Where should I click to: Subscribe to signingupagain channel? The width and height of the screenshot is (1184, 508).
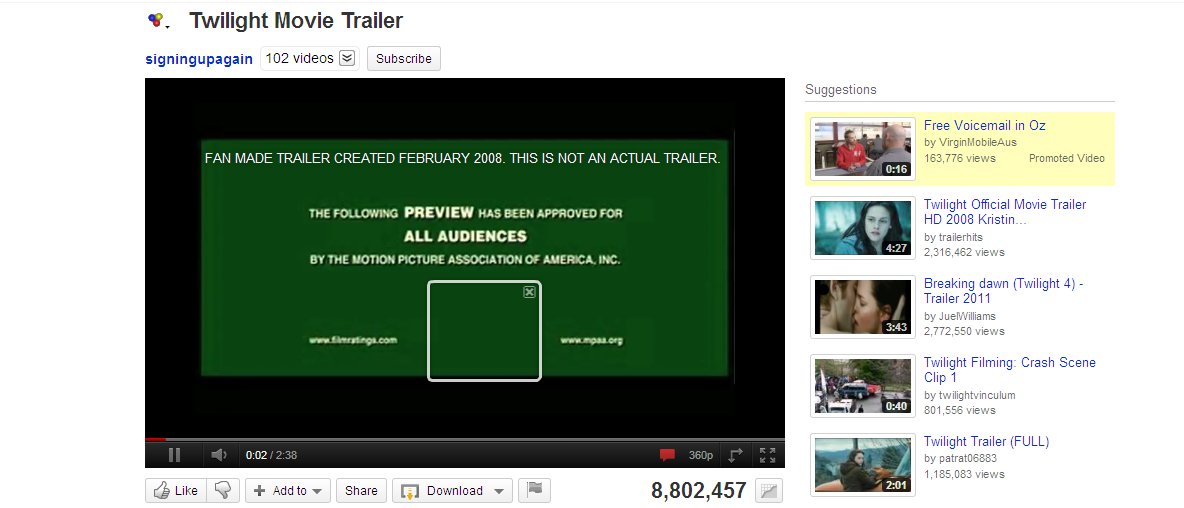pyautogui.click(x=404, y=59)
